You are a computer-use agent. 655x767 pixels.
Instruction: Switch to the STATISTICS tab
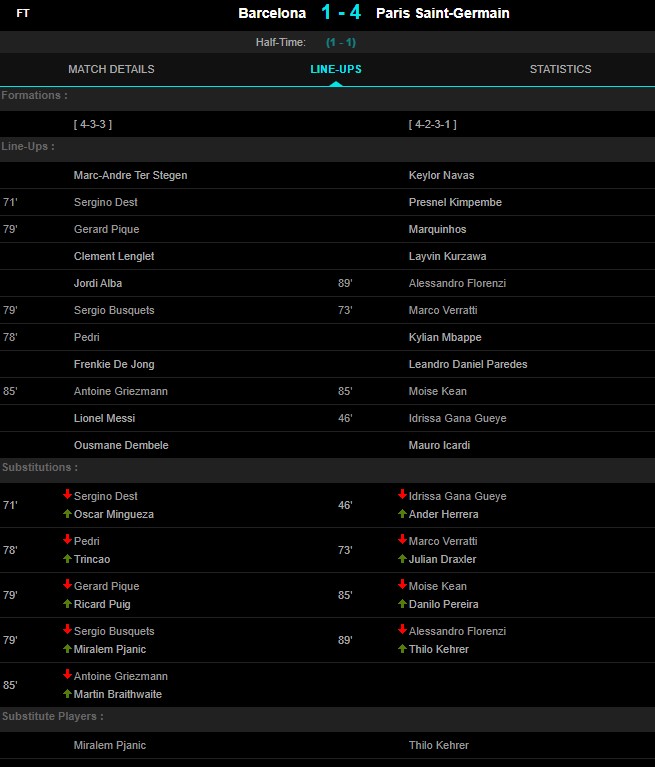[x=561, y=69]
